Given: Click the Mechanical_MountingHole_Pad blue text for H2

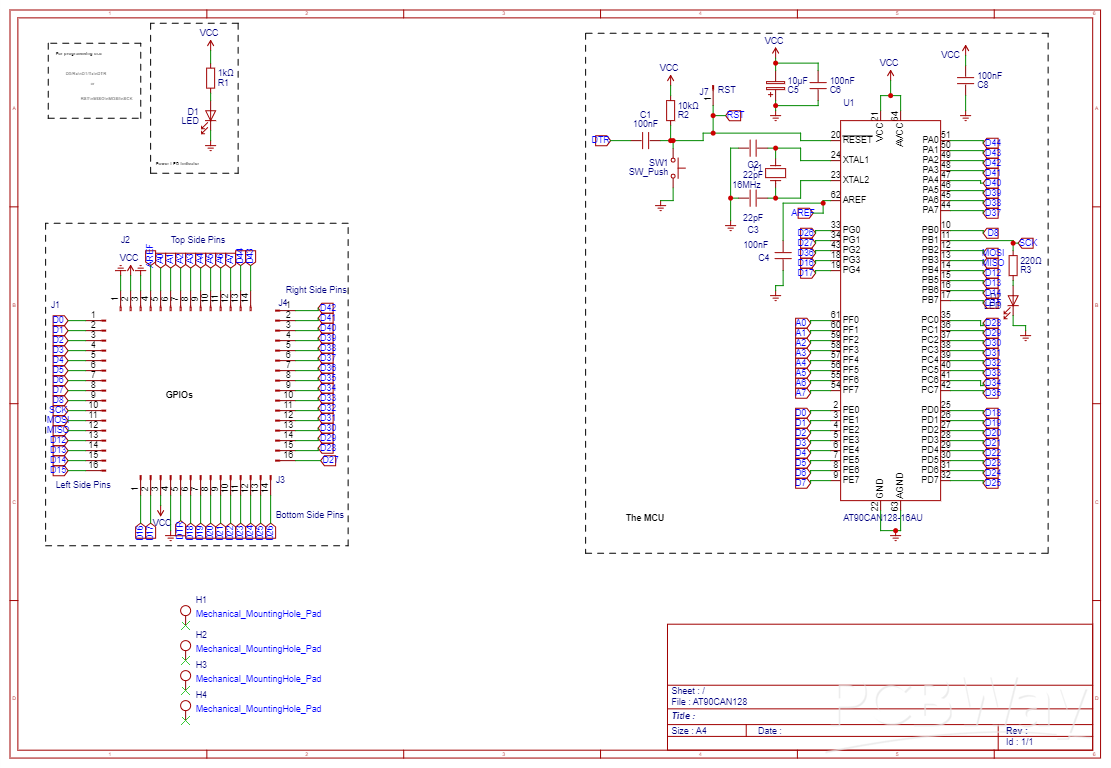Looking at the screenshot, I should tap(258, 648).
